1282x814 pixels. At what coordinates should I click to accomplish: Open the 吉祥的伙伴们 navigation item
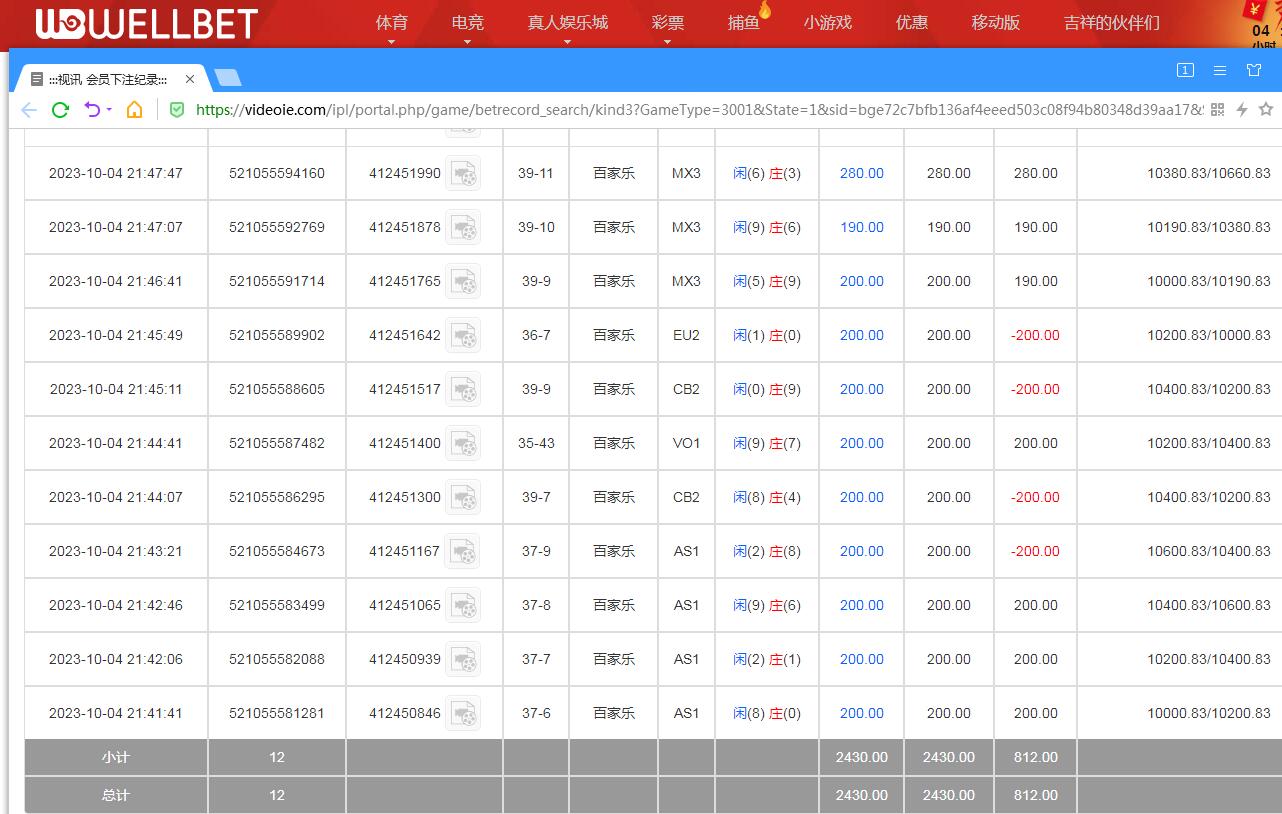coord(1112,22)
